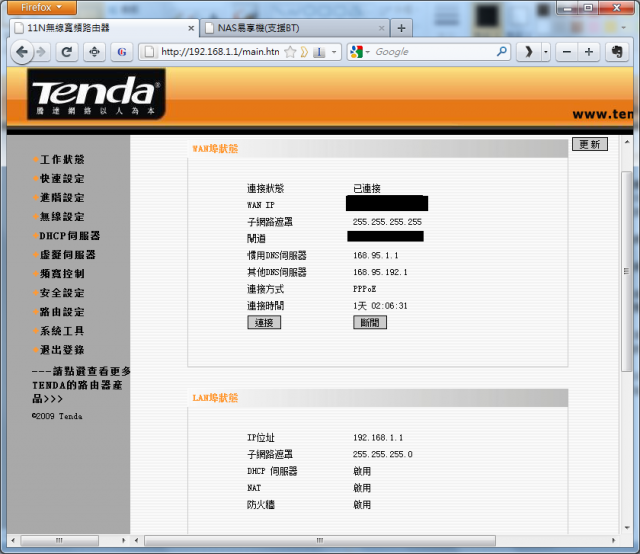Bookmark the page with the star icon
This screenshot has height=554, width=640.
pyautogui.click(x=290, y=52)
